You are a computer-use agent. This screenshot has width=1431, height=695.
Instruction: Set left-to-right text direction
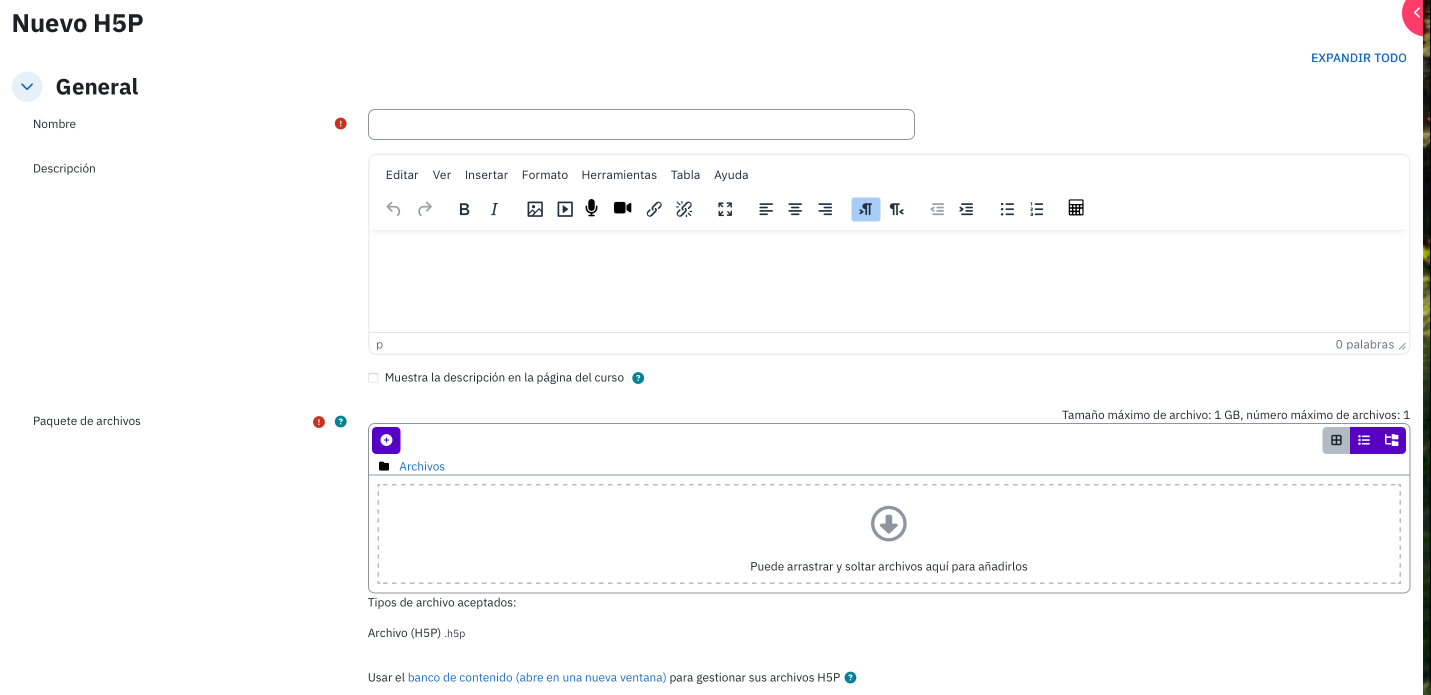(x=866, y=209)
